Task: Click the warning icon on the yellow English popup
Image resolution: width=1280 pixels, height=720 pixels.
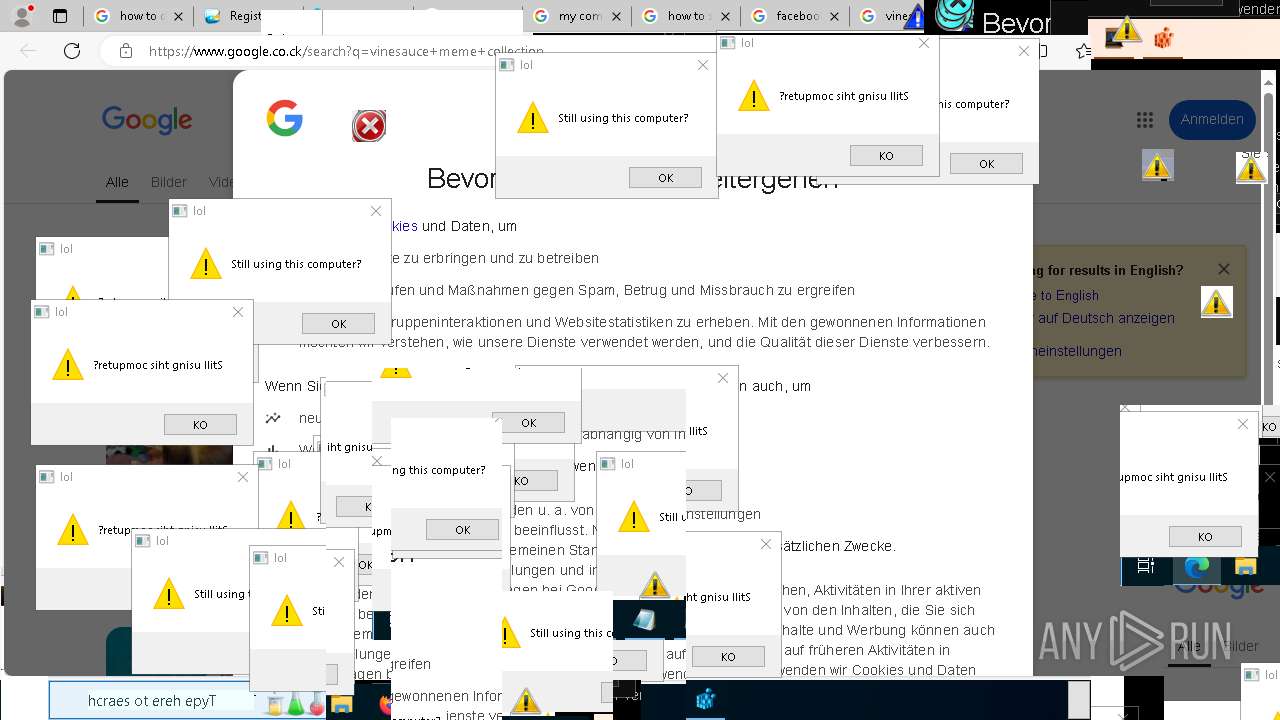Action: click(x=1216, y=302)
